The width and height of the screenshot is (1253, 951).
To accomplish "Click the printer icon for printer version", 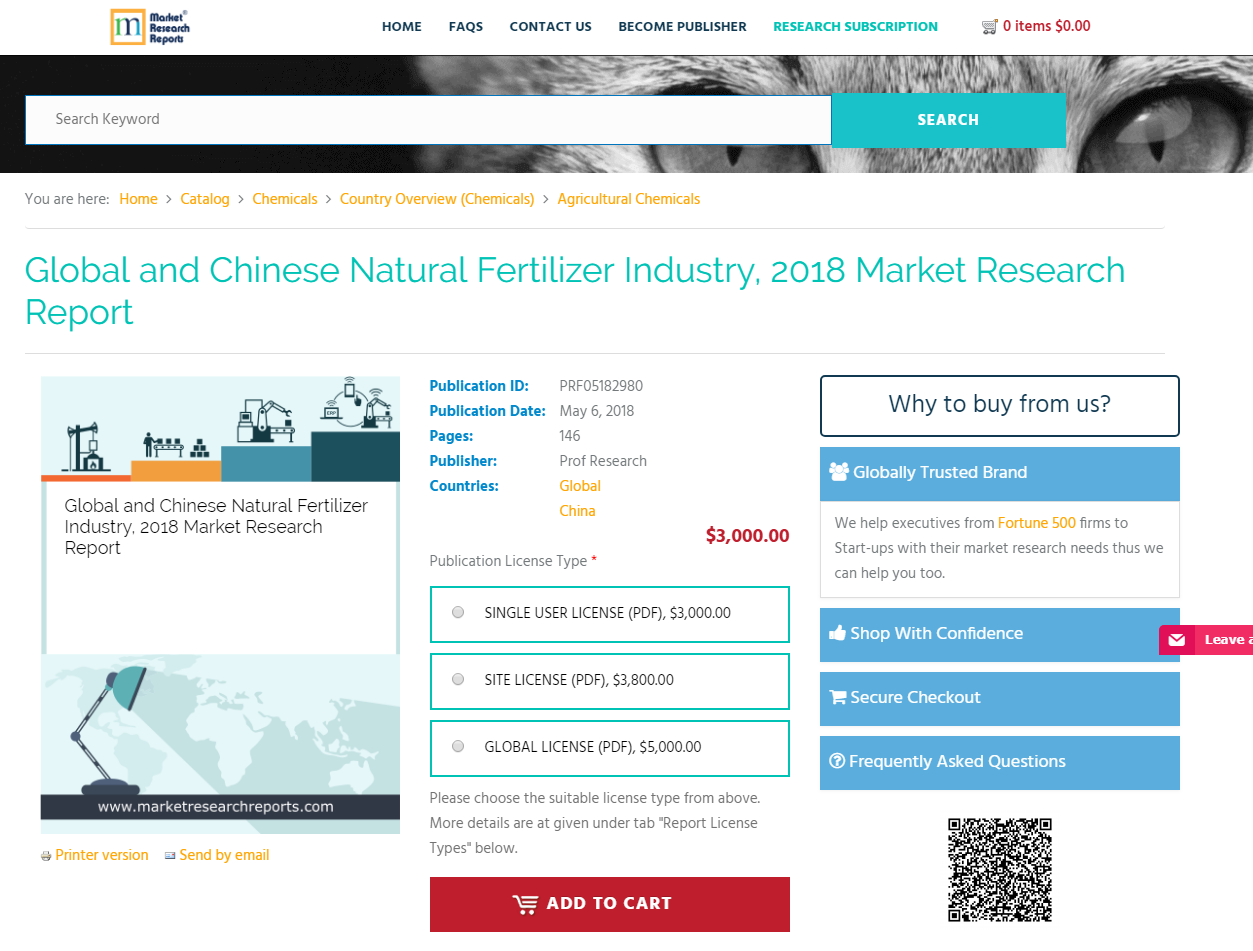I will [46, 855].
